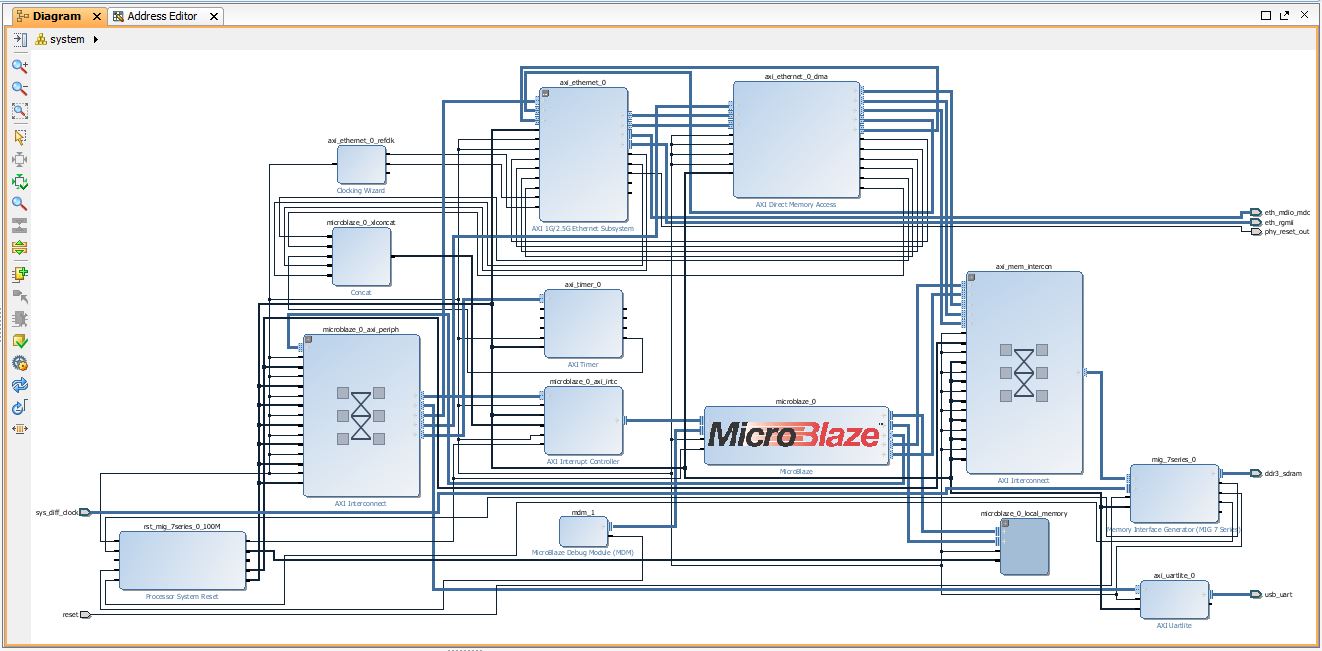Expand the microblaze_0_axi_periph block hierarchy square
The width and height of the screenshot is (1322, 651).
[308, 340]
